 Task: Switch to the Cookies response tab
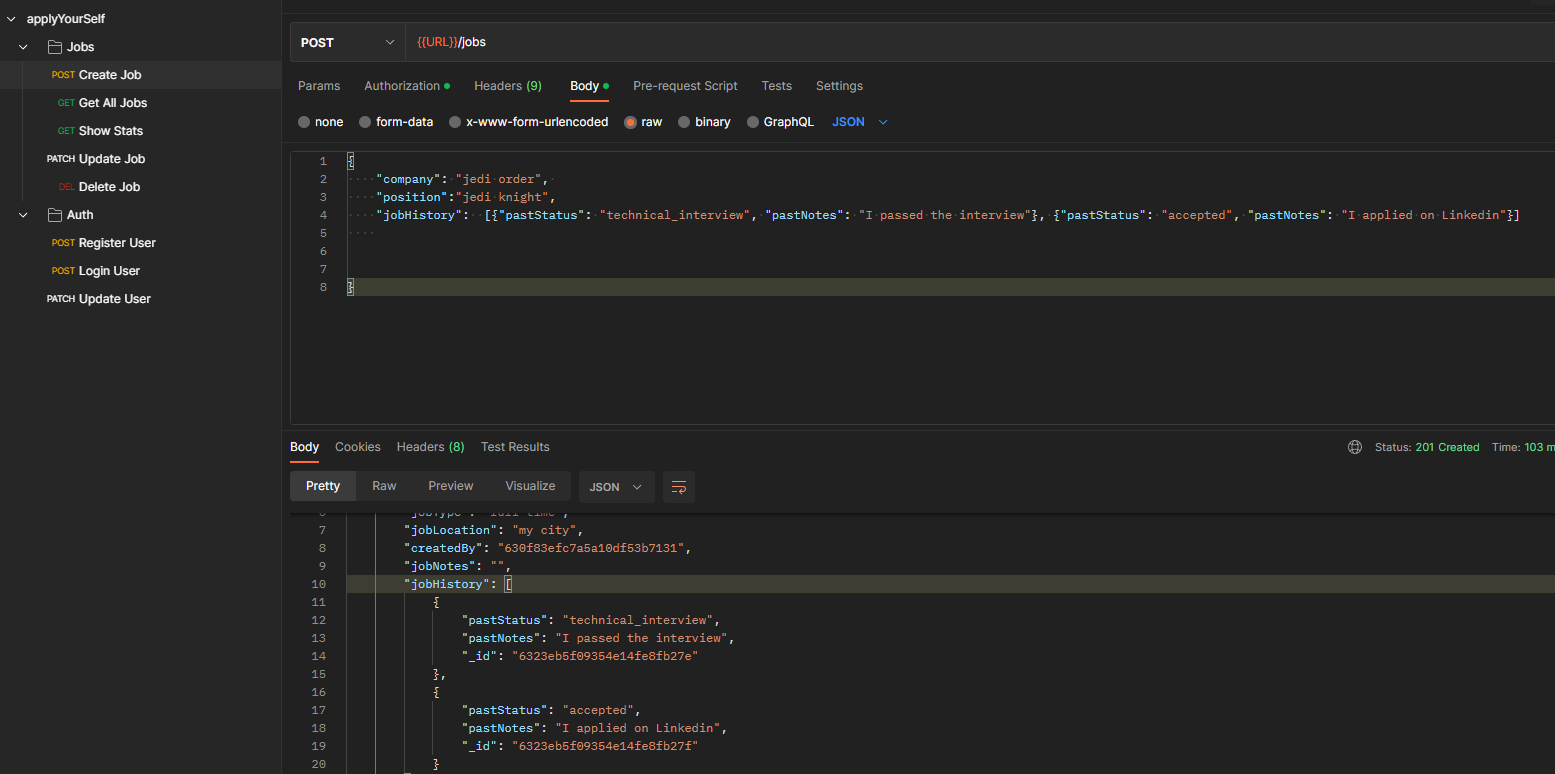point(358,447)
